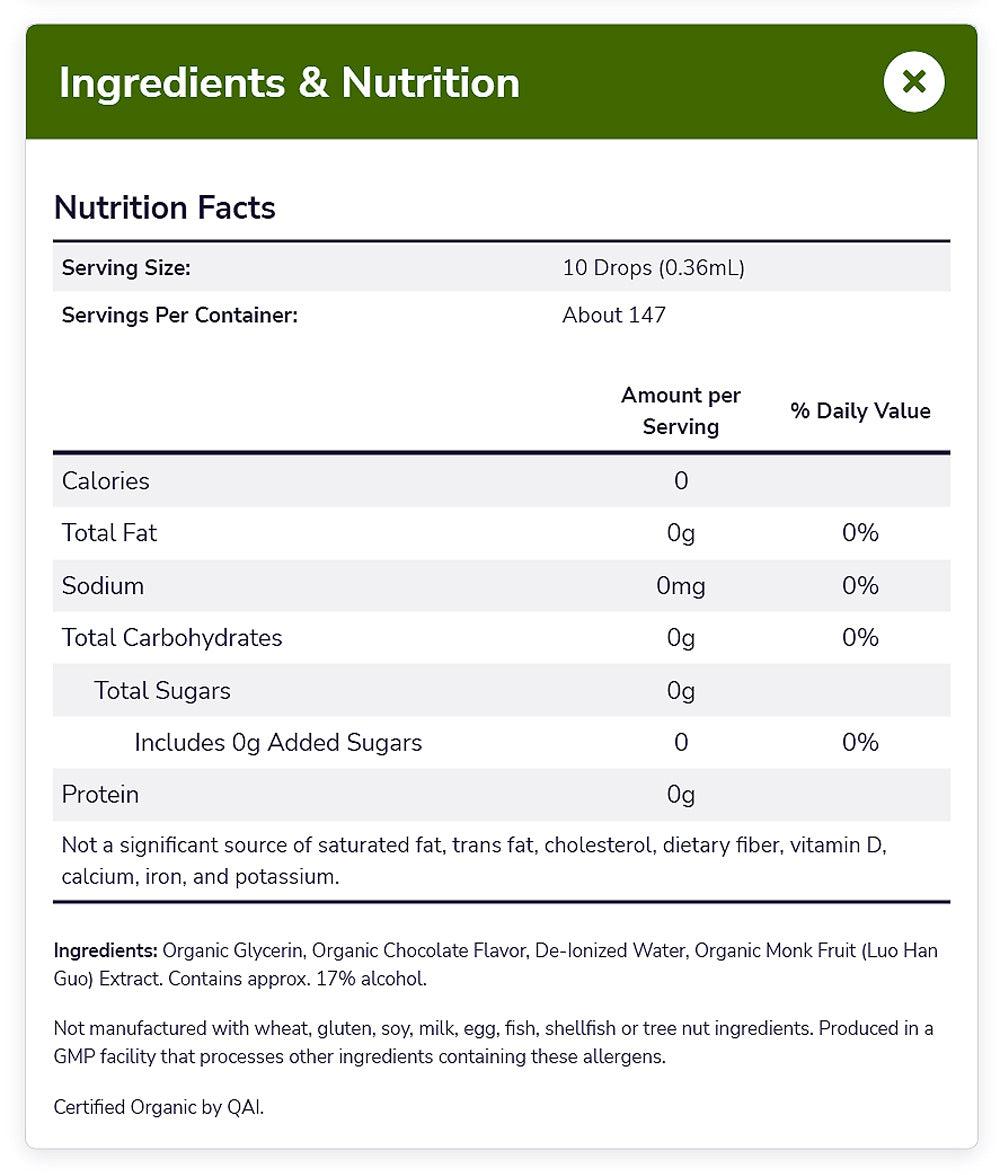Select the Calories row label

tap(105, 481)
